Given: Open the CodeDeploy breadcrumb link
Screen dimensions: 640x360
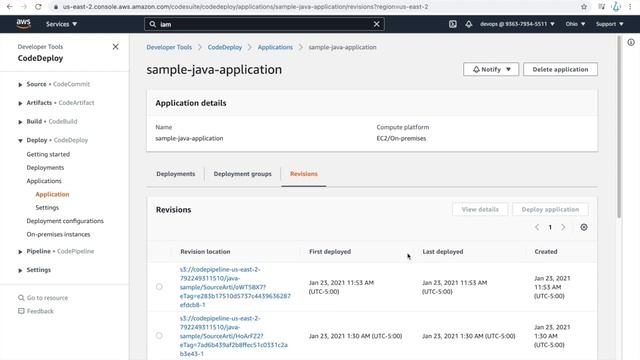Looking at the screenshot, I should [225, 47].
